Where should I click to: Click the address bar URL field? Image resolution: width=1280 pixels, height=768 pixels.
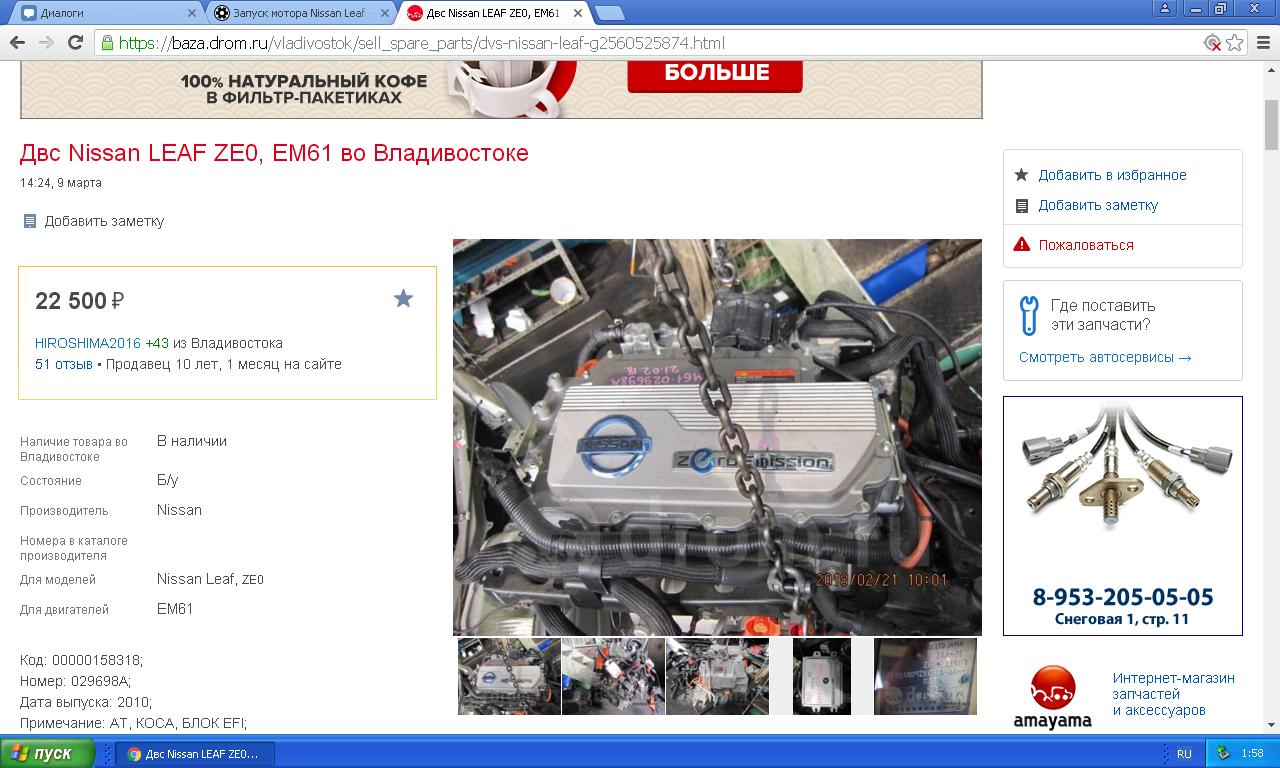pos(650,43)
